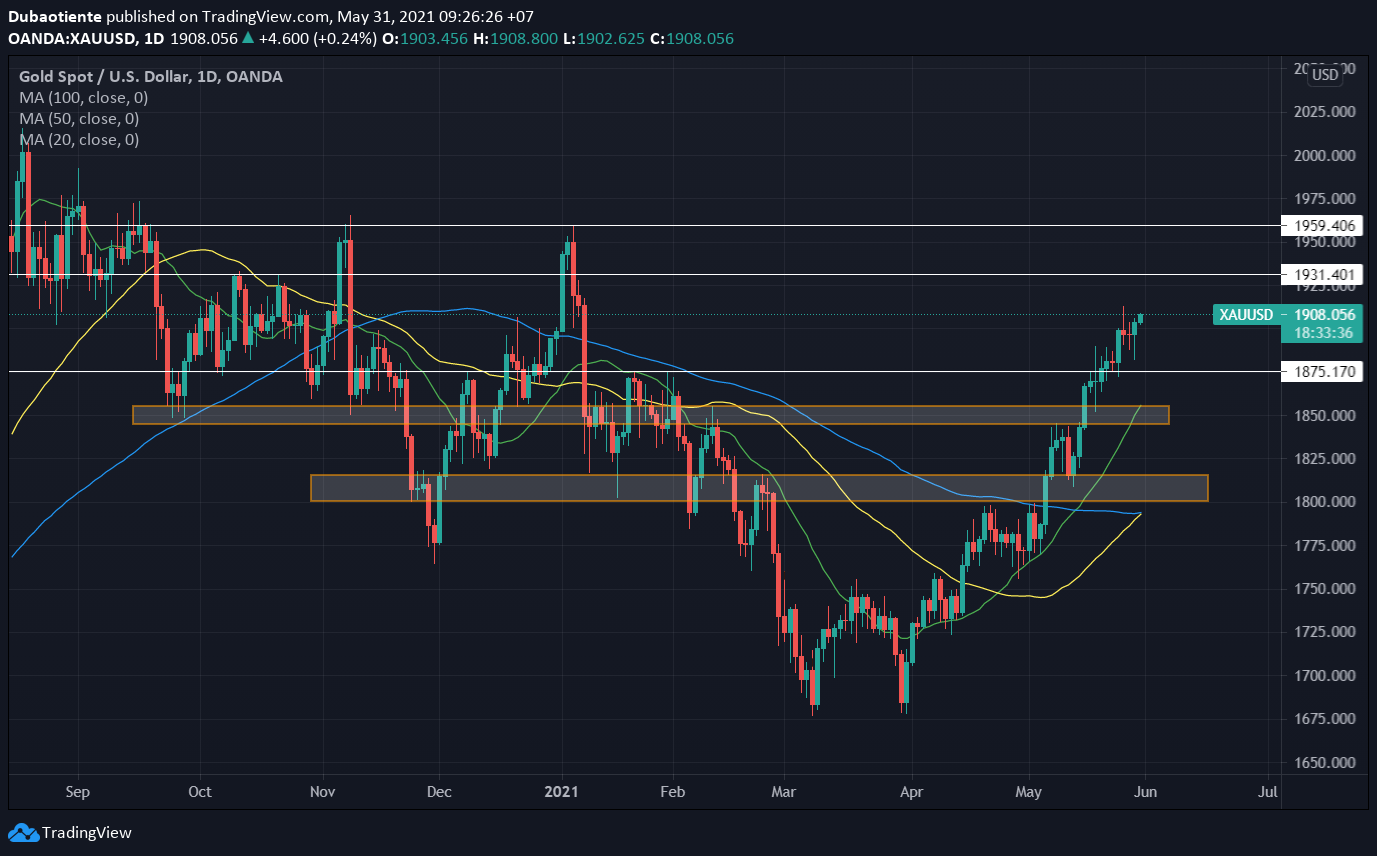Click the +4.600 (+0.24%) change value
This screenshot has width=1377, height=856.
317,38
